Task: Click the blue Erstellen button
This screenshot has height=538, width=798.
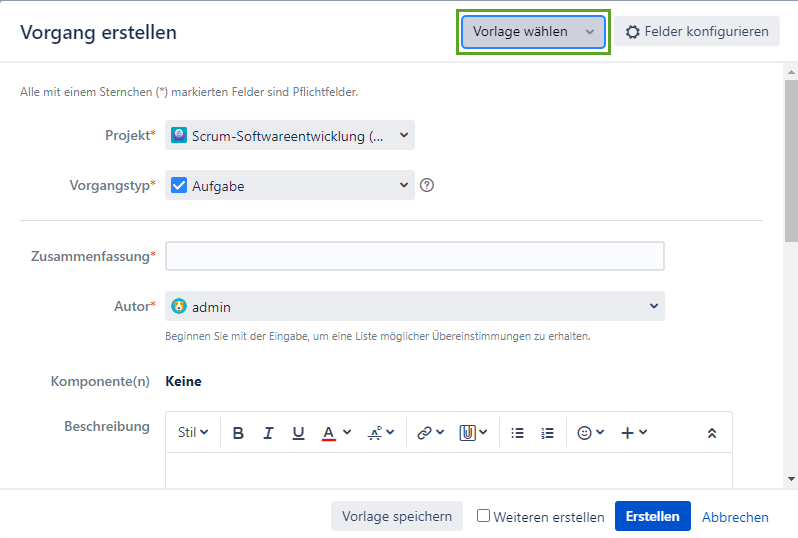Action: pos(652,516)
